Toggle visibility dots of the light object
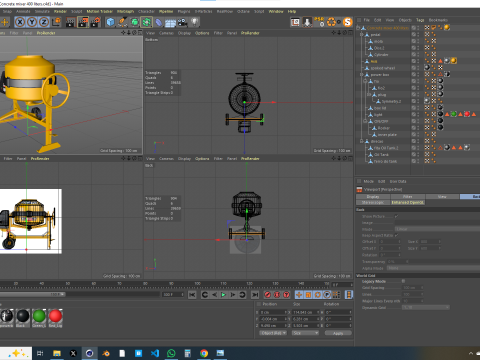 click(418, 115)
